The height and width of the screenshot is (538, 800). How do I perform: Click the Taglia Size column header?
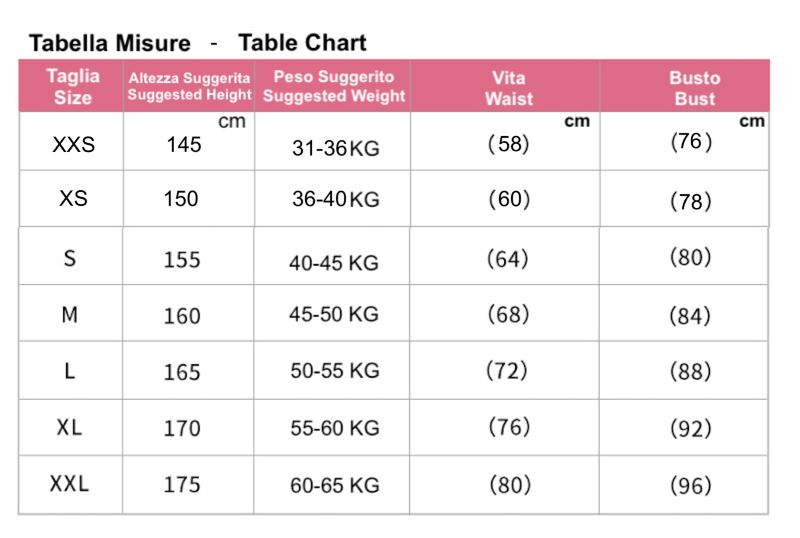tap(73, 87)
